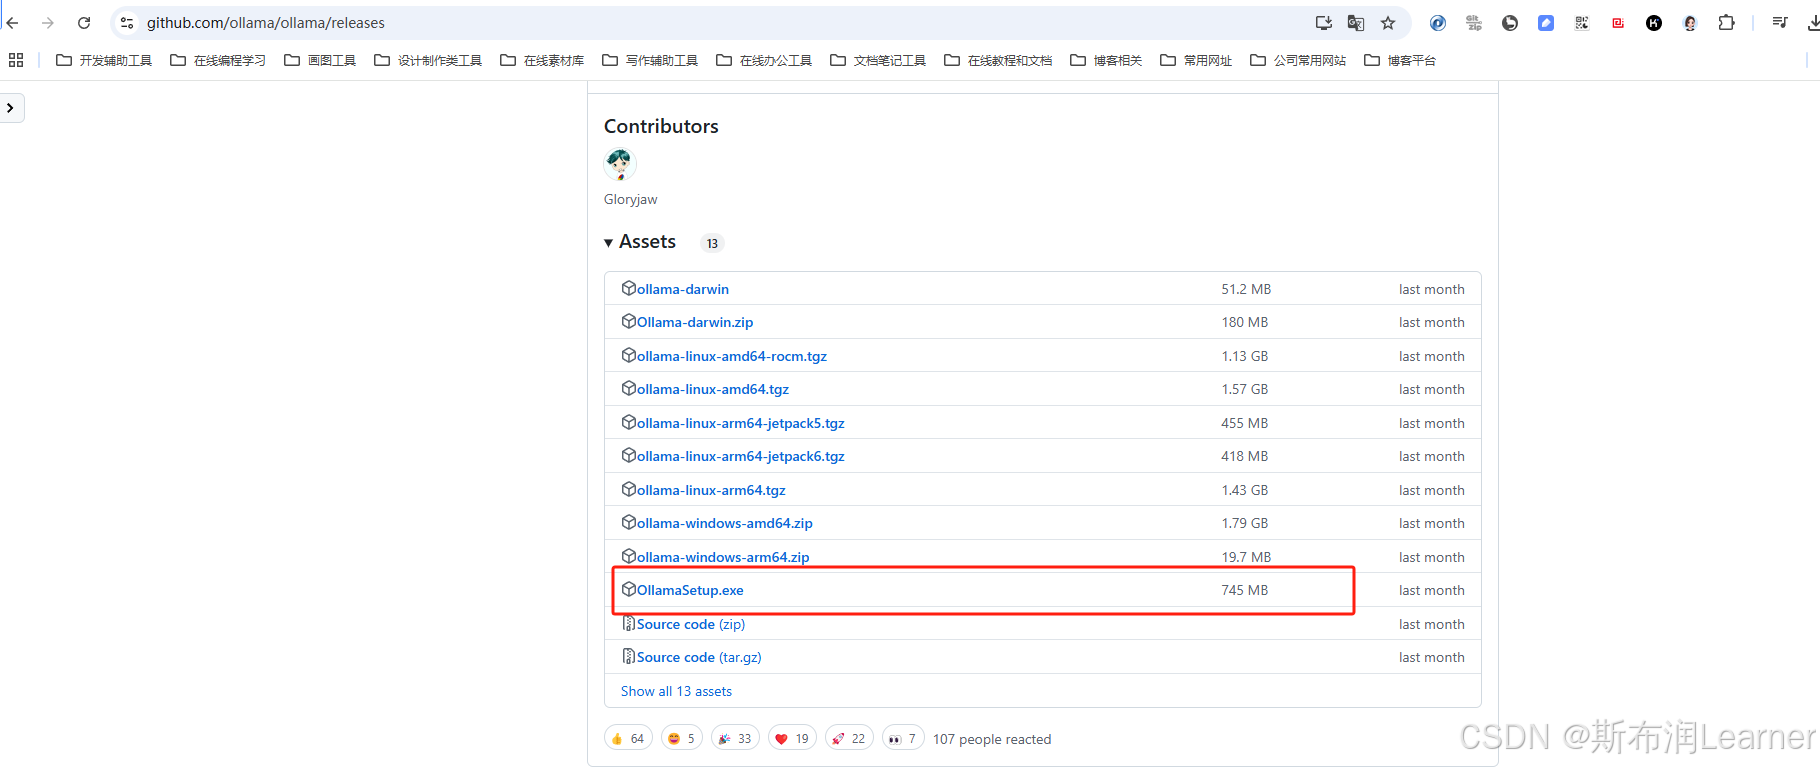Open the 写作辅助工具 bookmark folder
The height and width of the screenshot is (769, 1820).
[650, 60]
